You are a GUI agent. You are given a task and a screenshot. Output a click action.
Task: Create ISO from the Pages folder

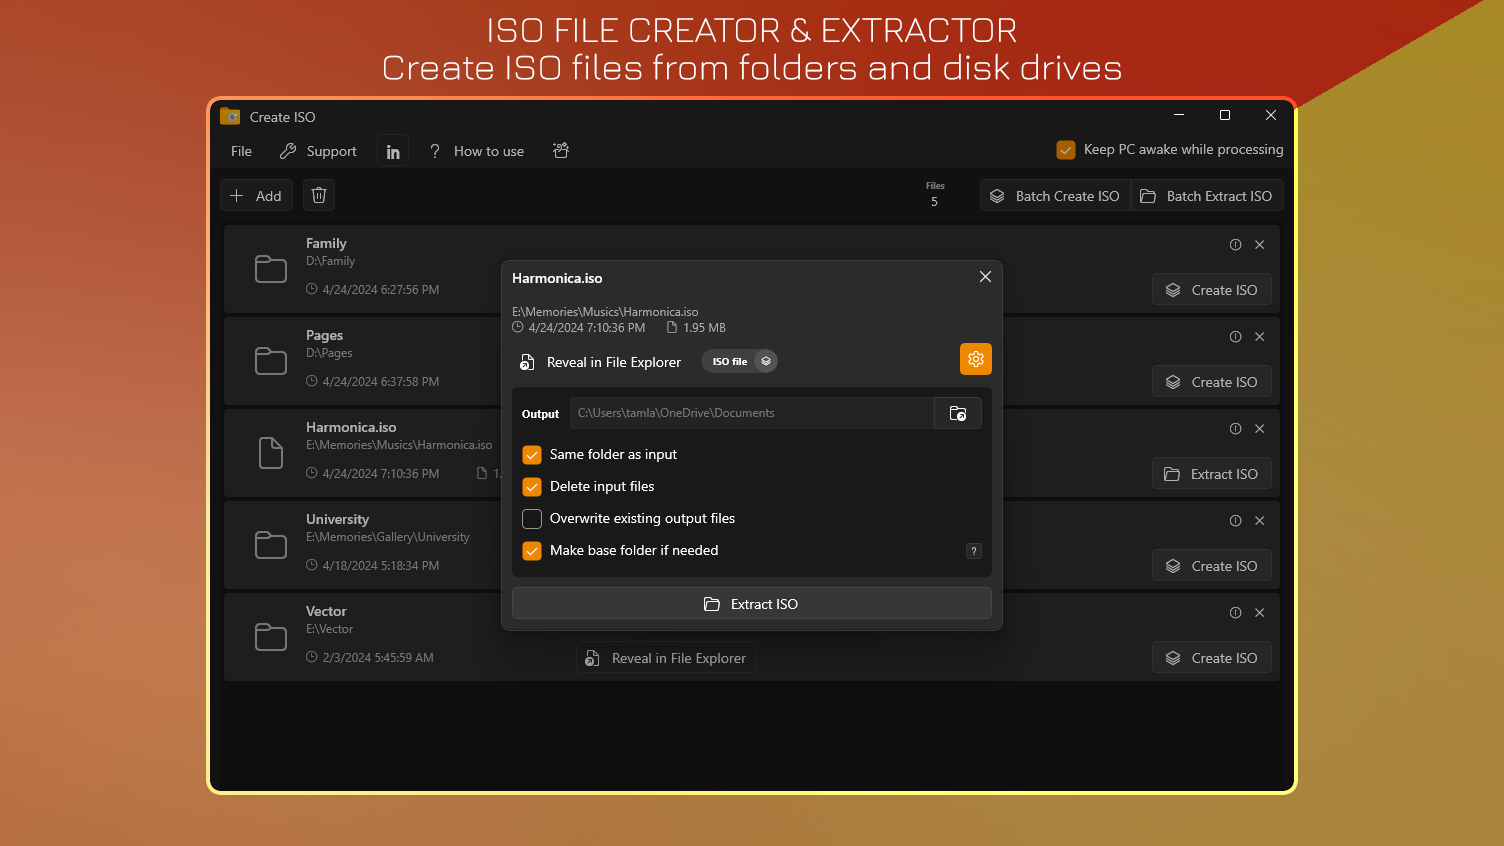coord(1212,382)
